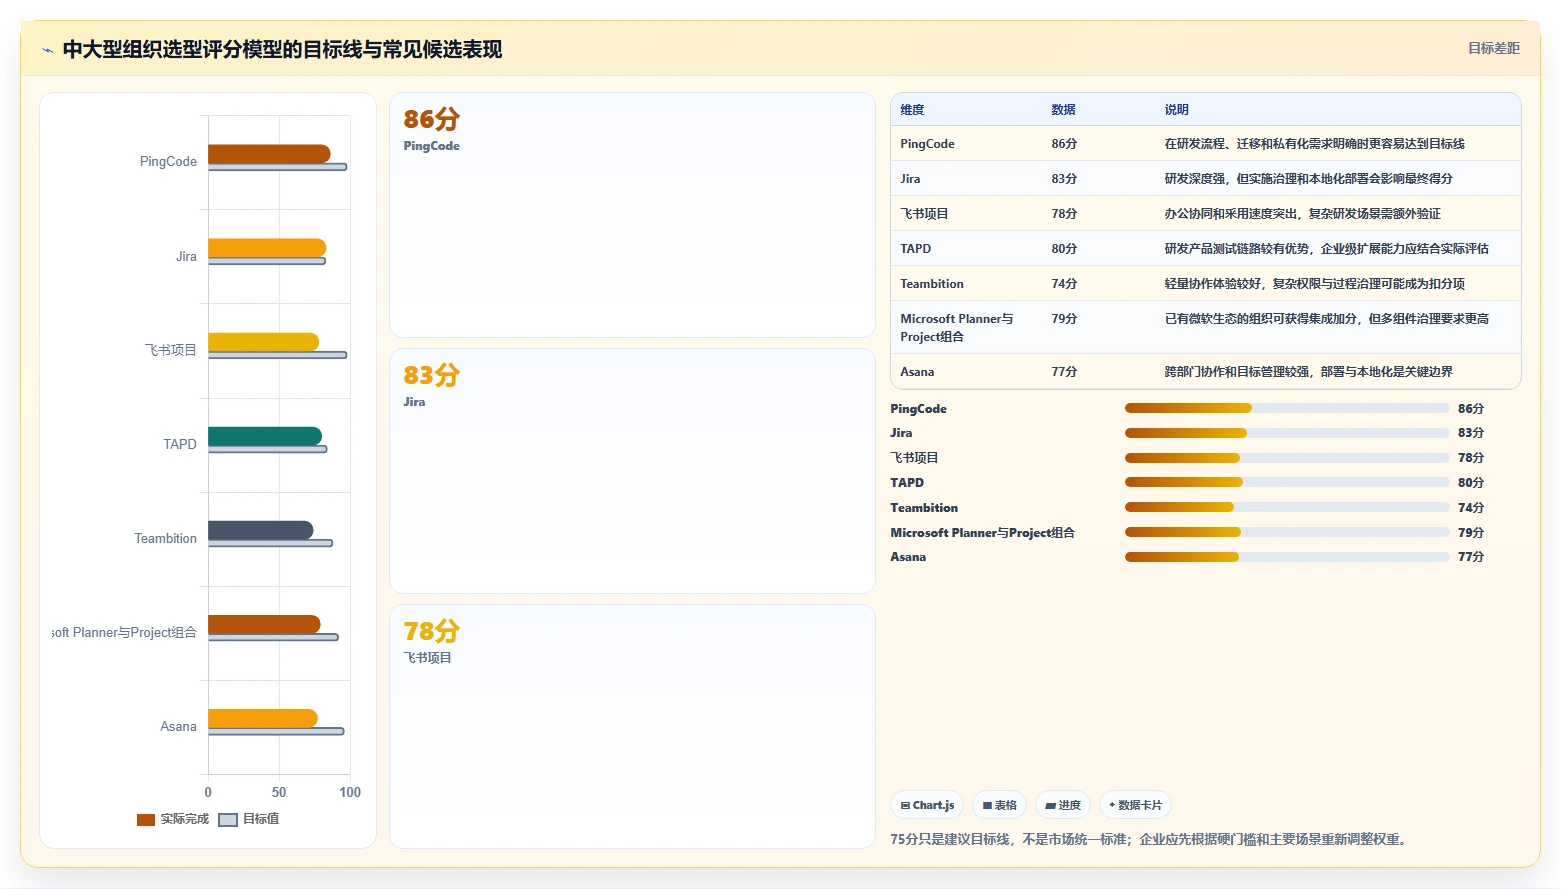Click the 100 tick label on the chart axis
Viewport: 1561px width, 889px height.
pos(350,792)
